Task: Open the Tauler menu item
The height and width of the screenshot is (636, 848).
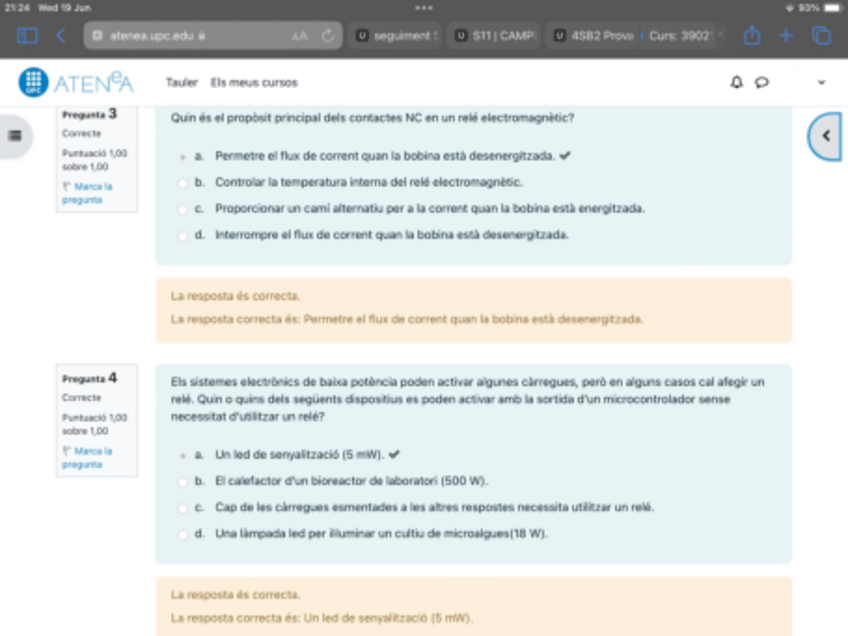Action: [x=182, y=83]
